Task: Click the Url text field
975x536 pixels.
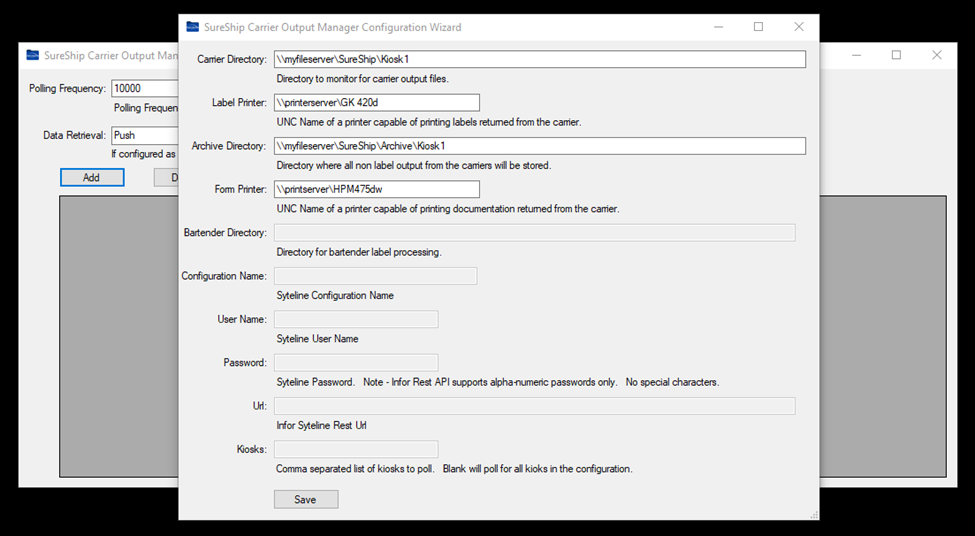Action: point(534,406)
